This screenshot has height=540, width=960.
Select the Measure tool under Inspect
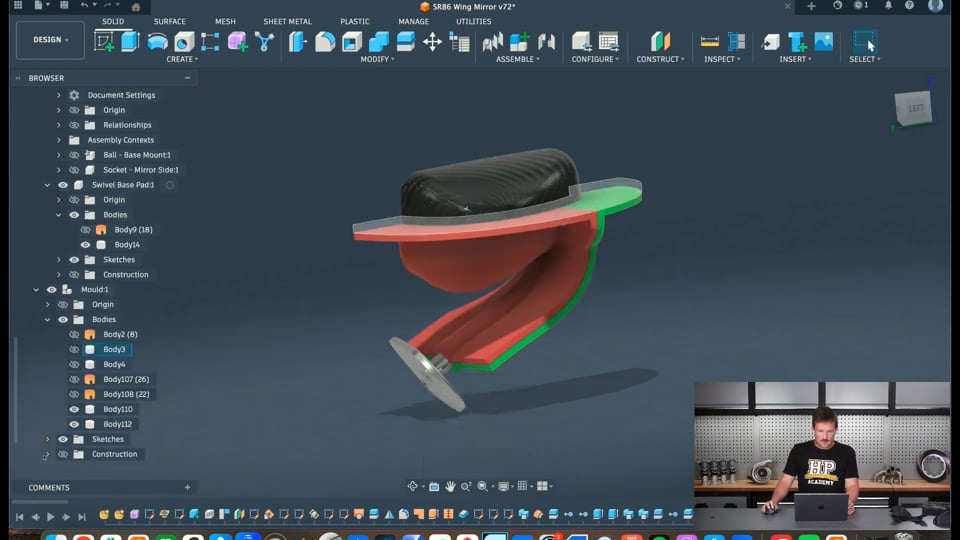pyautogui.click(x=710, y=41)
